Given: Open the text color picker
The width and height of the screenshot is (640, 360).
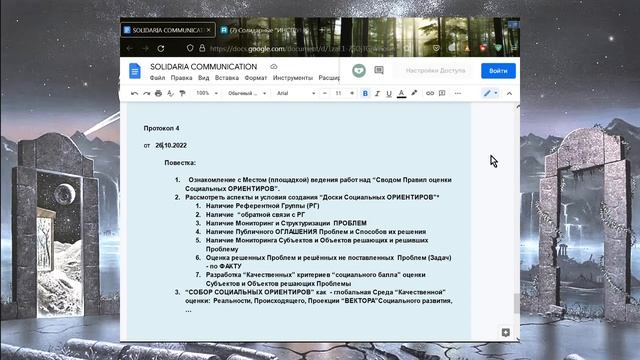Looking at the screenshot, I should (x=401, y=93).
